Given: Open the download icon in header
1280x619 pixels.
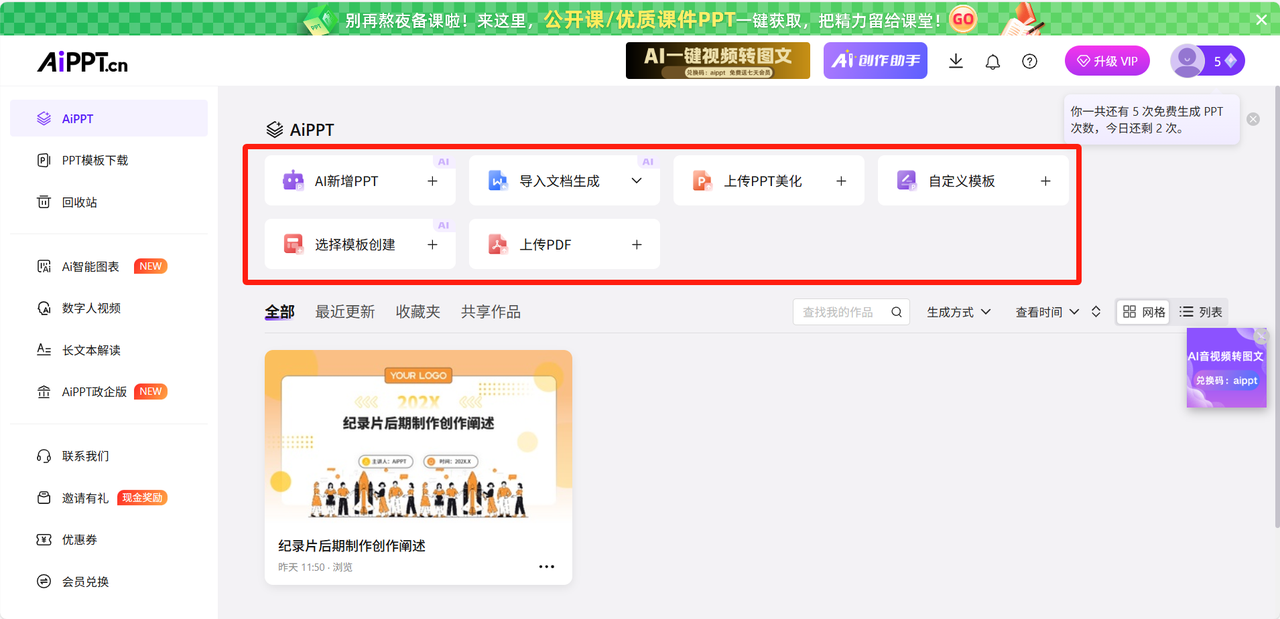Looking at the screenshot, I should (x=956, y=61).
